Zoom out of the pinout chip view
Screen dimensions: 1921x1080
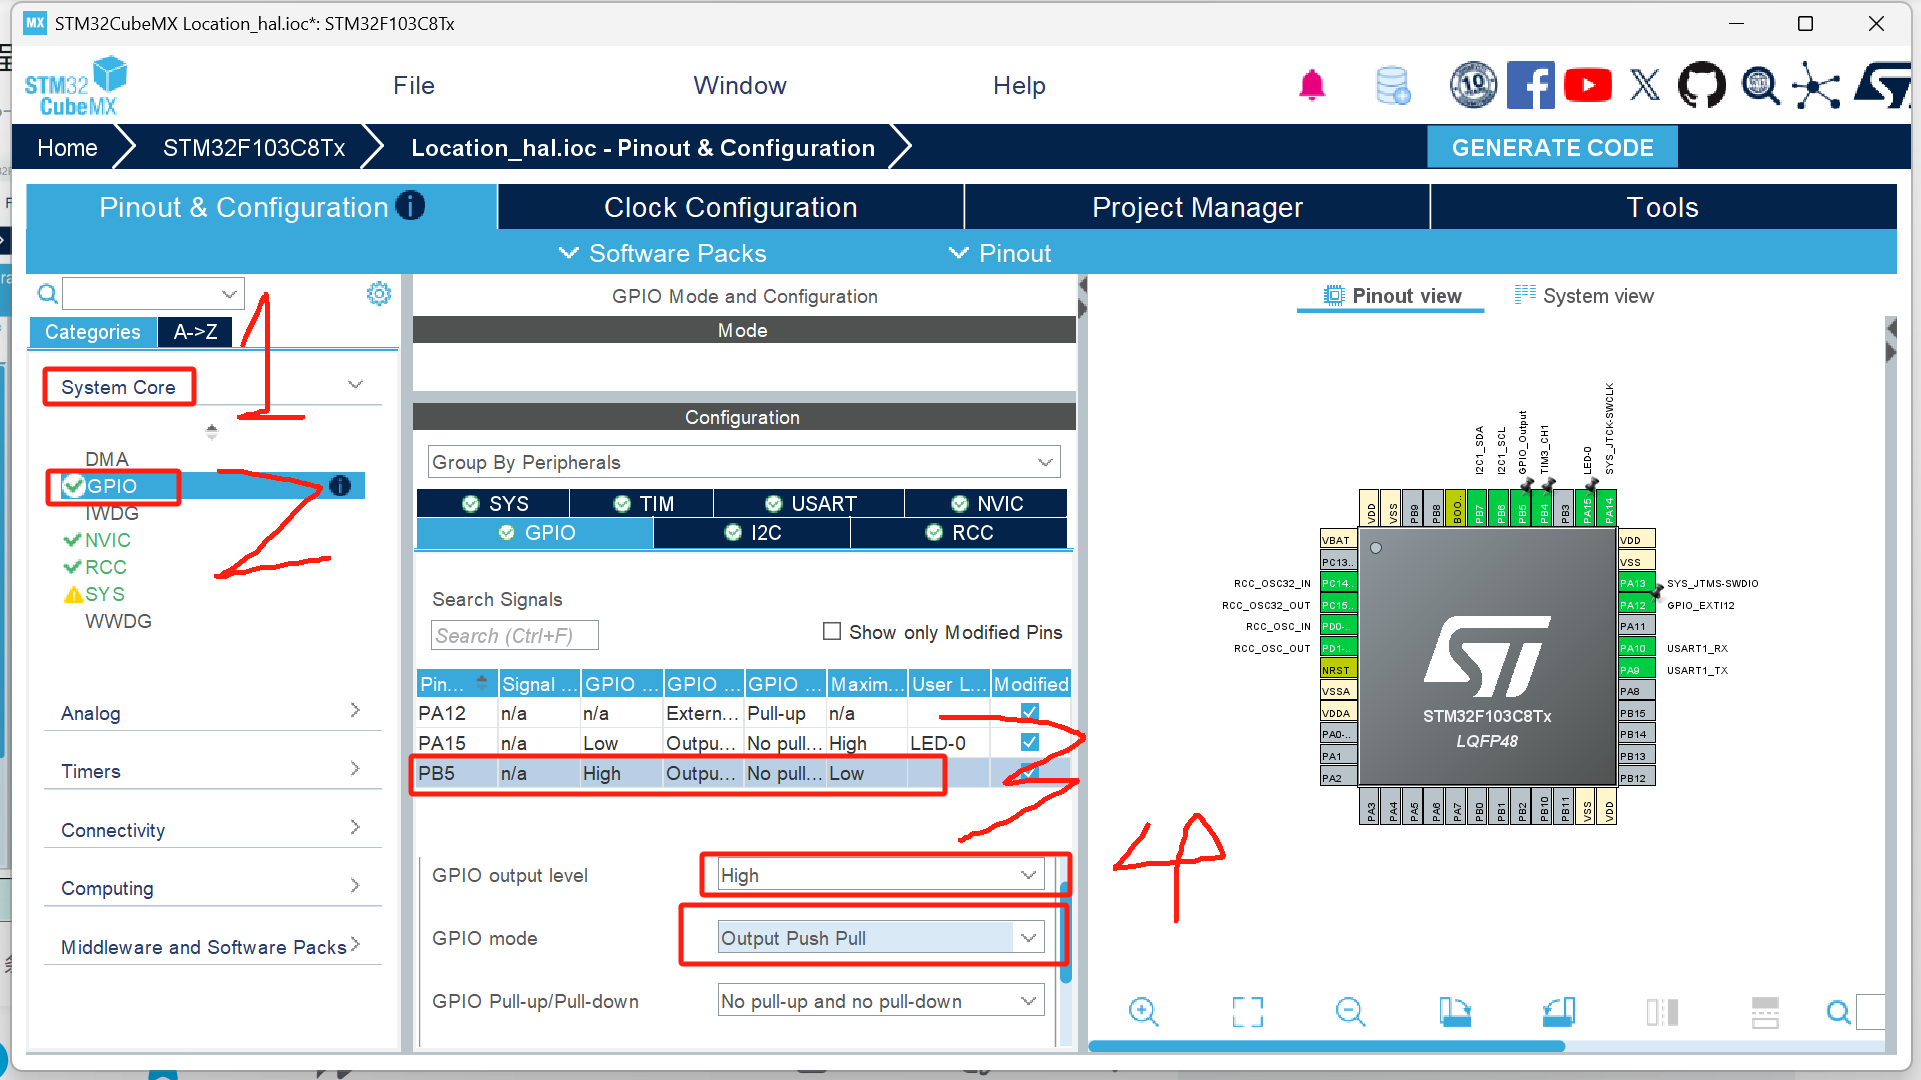pos(1350,1012)
